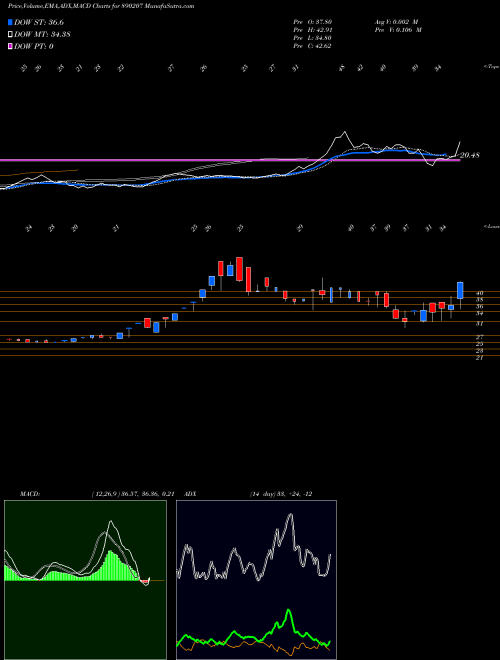The image size is (500, 660).
Task: Click the price level label 31
Action: point(479,324)
